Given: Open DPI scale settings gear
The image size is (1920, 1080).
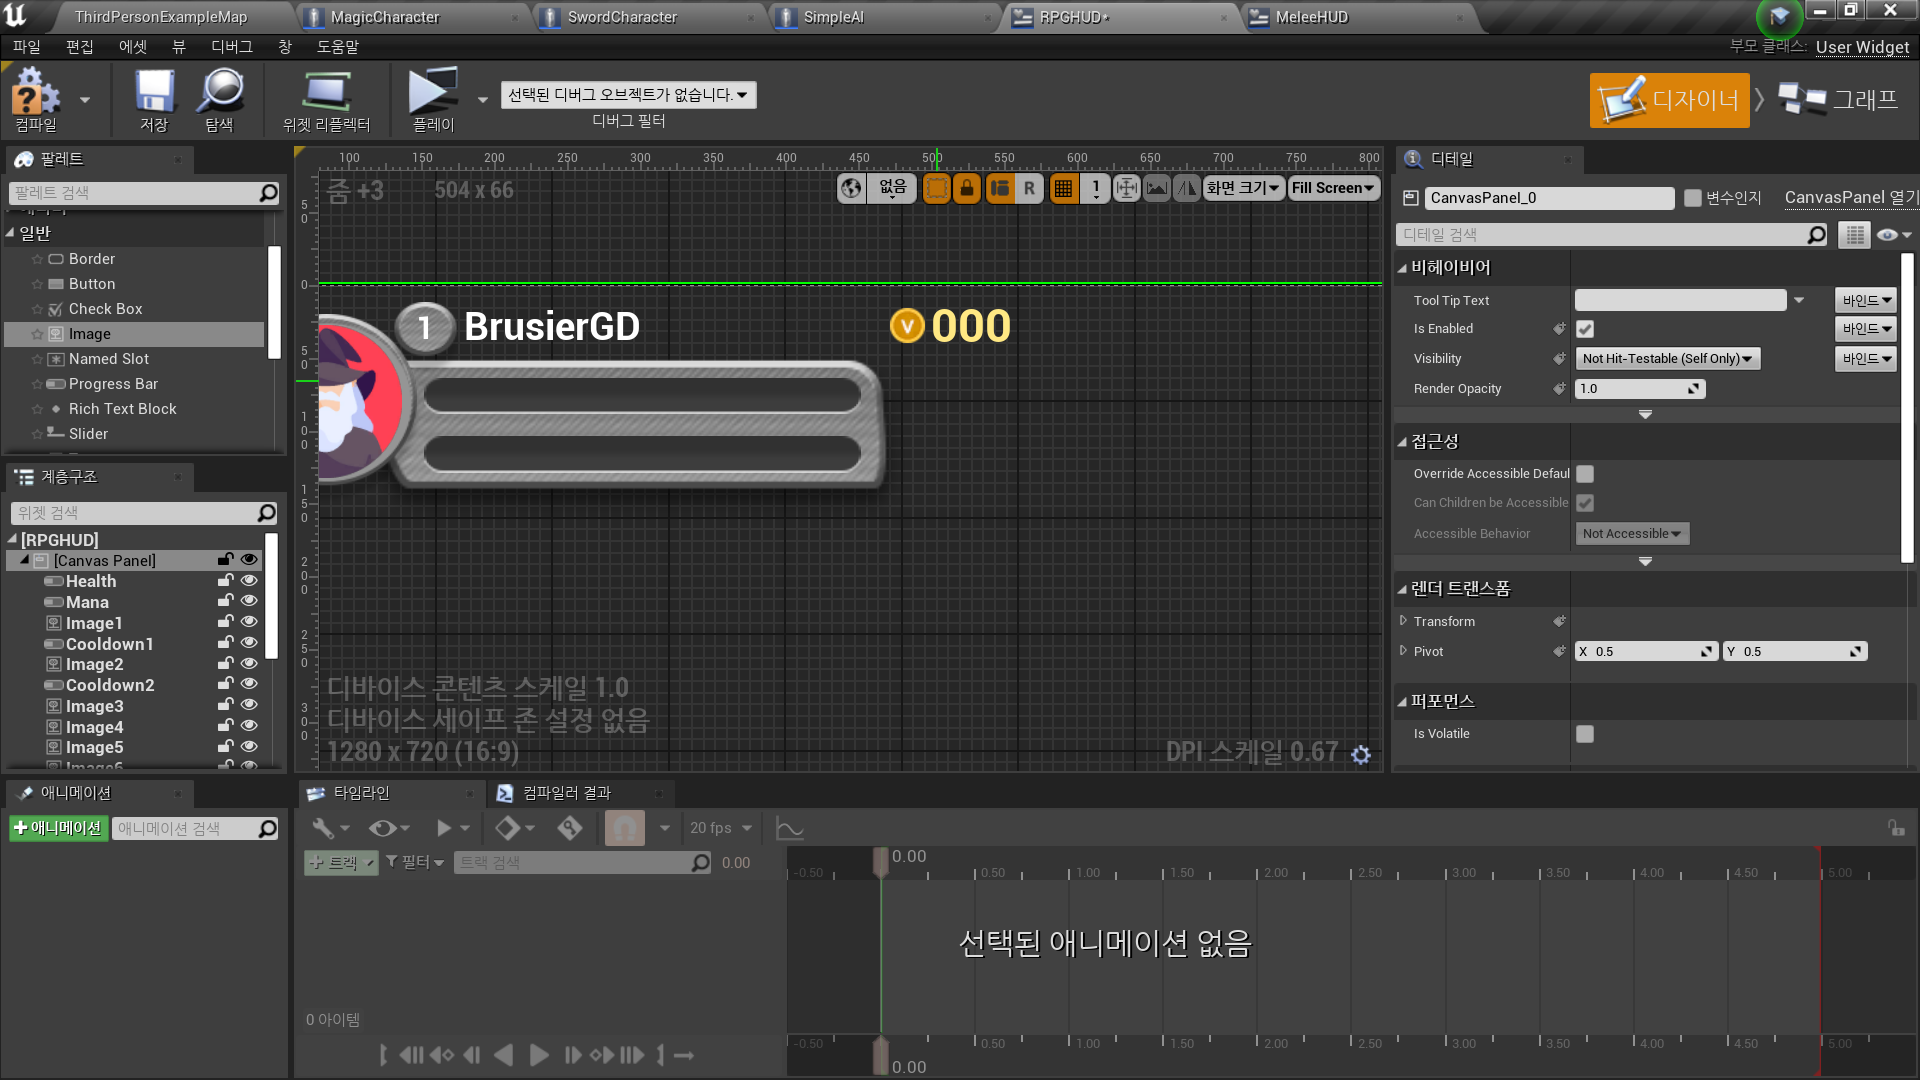Looking at the screenshot, I should pyautogui.click(x=1361, y=755).
